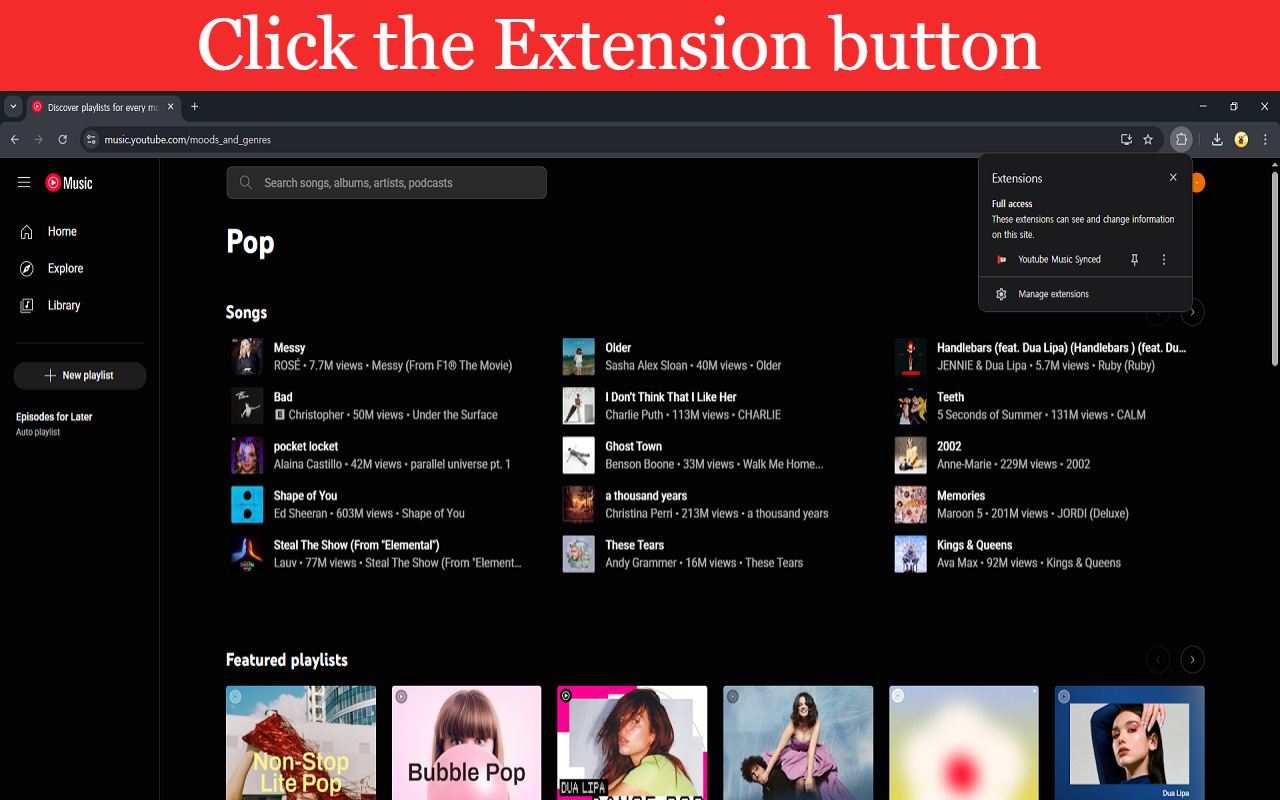Open song title Kings & Queens
Image resolution: width=1280 pixels, height=800 pixels.
click(x=974, y=545)
